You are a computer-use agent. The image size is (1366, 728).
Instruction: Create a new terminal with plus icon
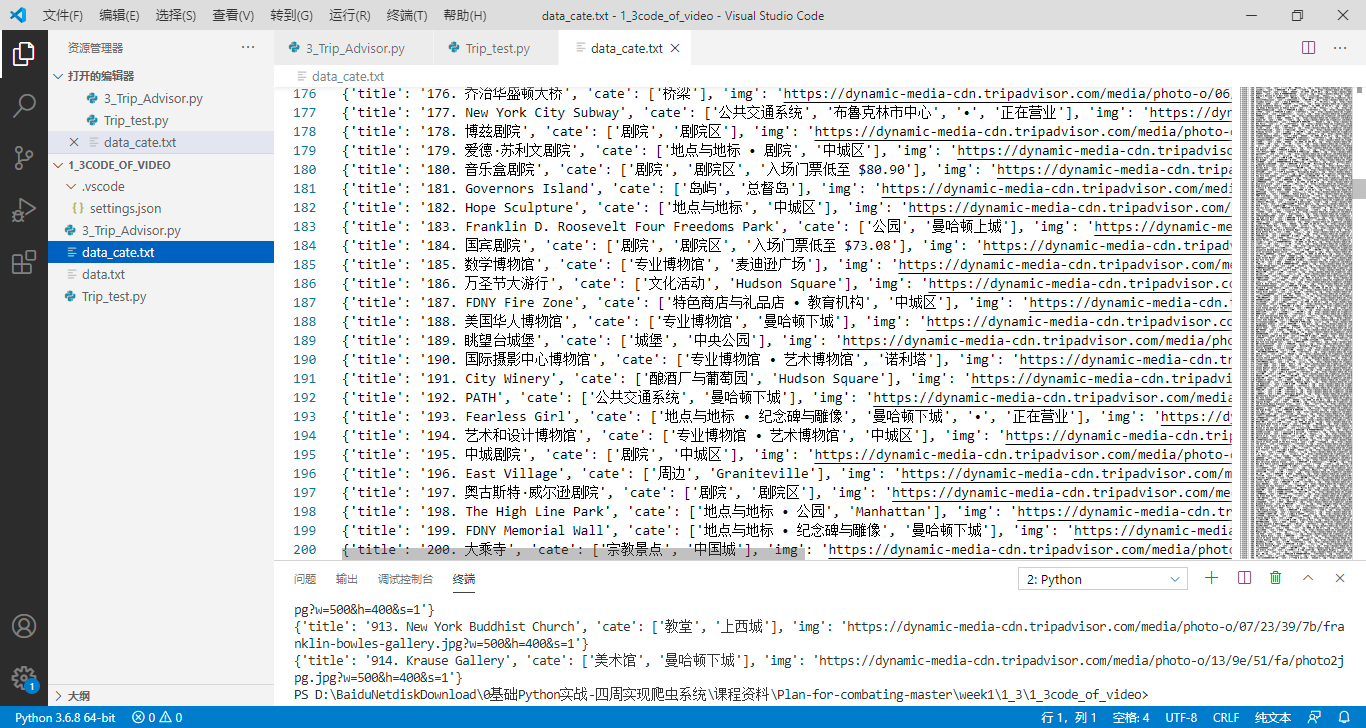[x=1212, y=578]
